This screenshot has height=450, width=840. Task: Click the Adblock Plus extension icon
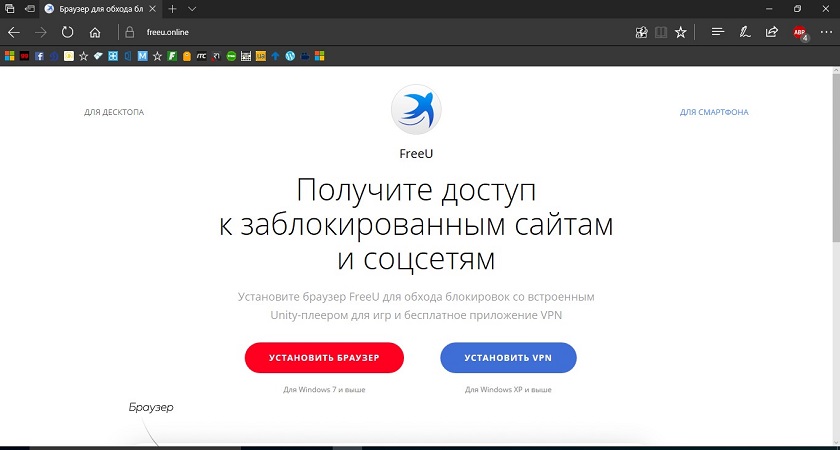click(800, 32)
